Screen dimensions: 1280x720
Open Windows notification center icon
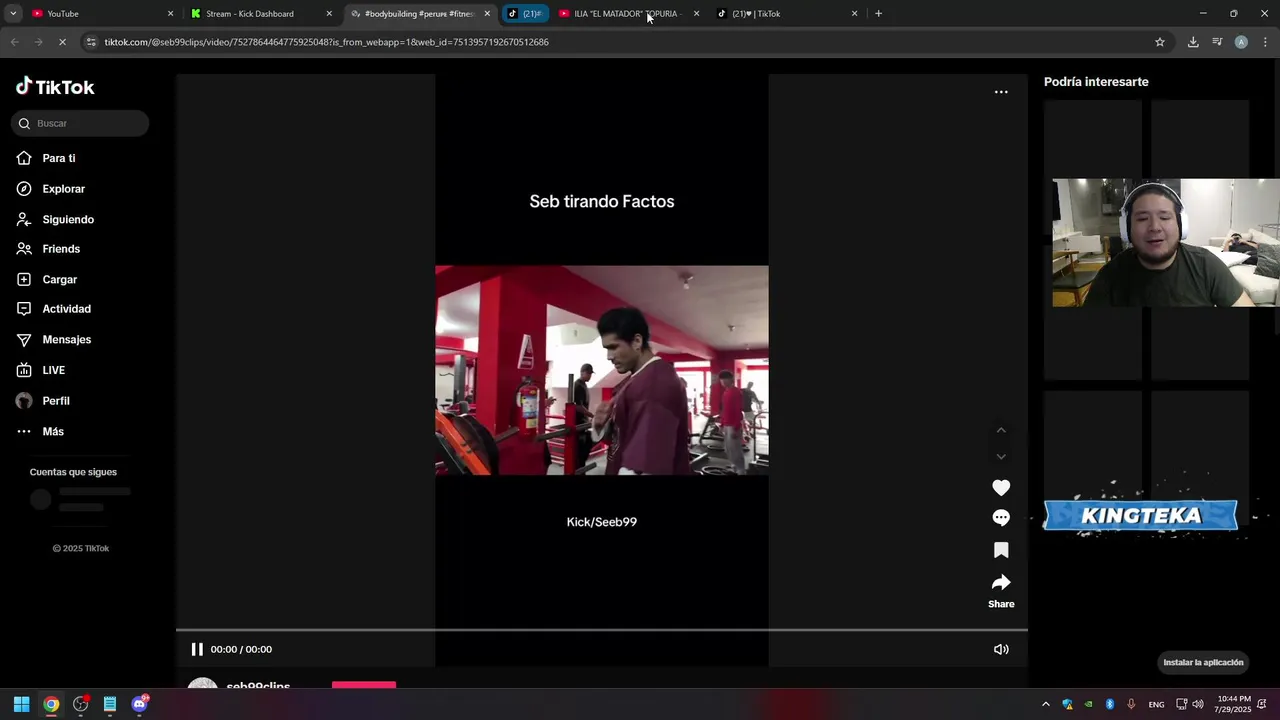[x=1262, y=704]
